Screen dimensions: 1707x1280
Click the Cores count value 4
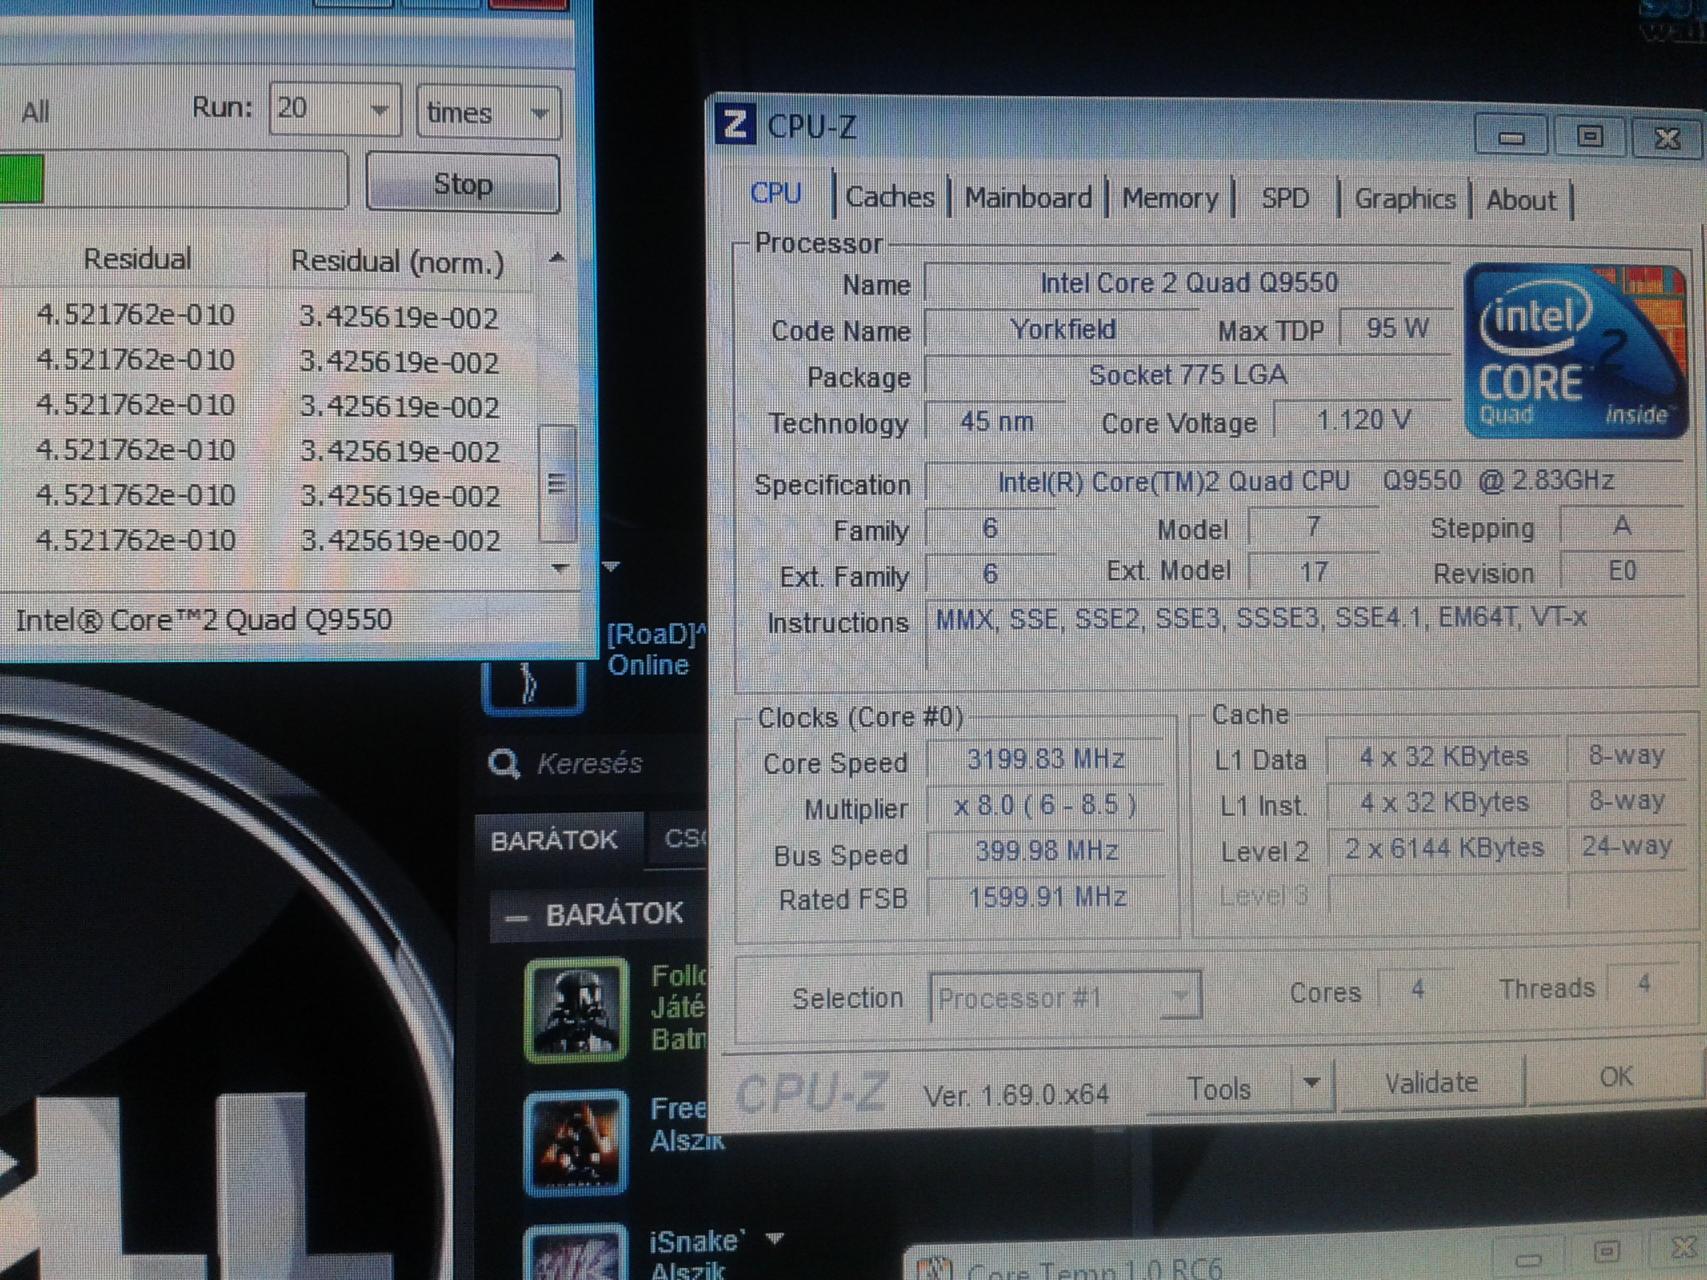[1417, 989]
